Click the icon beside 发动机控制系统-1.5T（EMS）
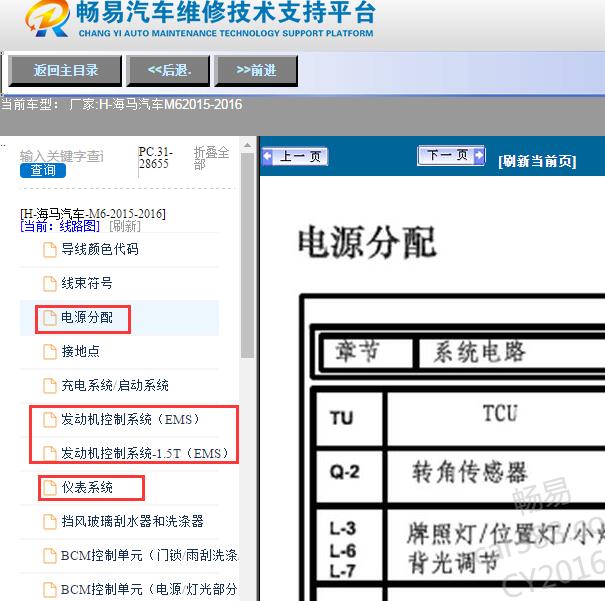 [x=49, y=453]
